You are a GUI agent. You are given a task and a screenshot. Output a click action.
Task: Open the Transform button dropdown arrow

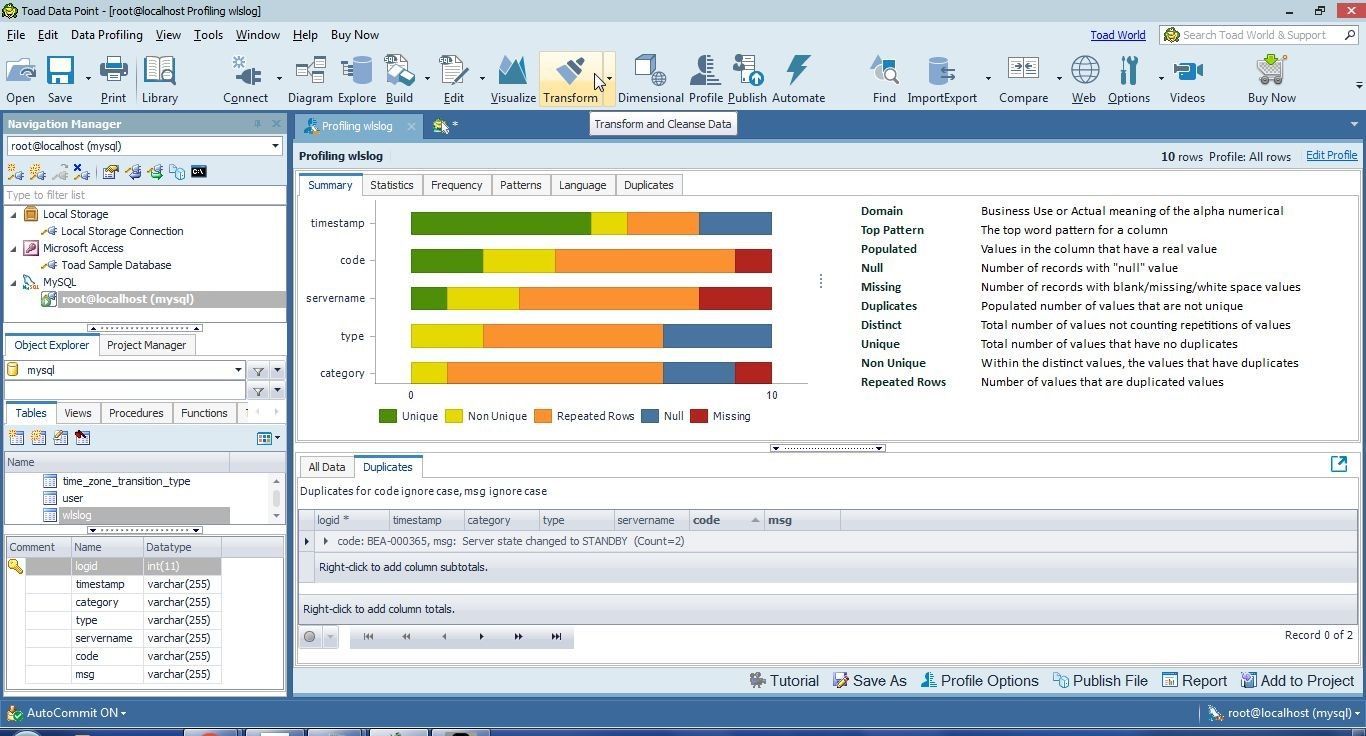click(608, 79)
